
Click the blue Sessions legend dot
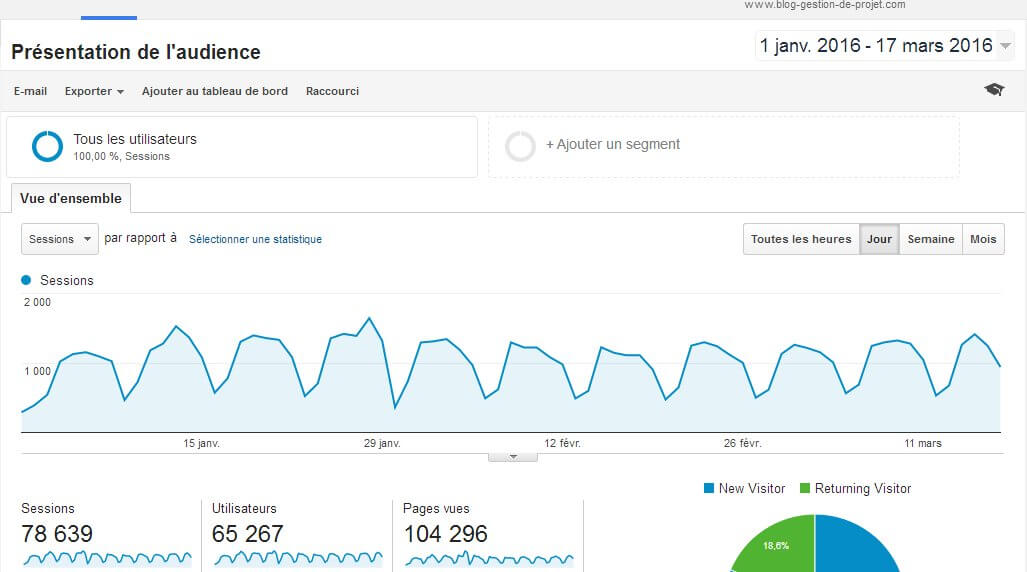(26, 280)
